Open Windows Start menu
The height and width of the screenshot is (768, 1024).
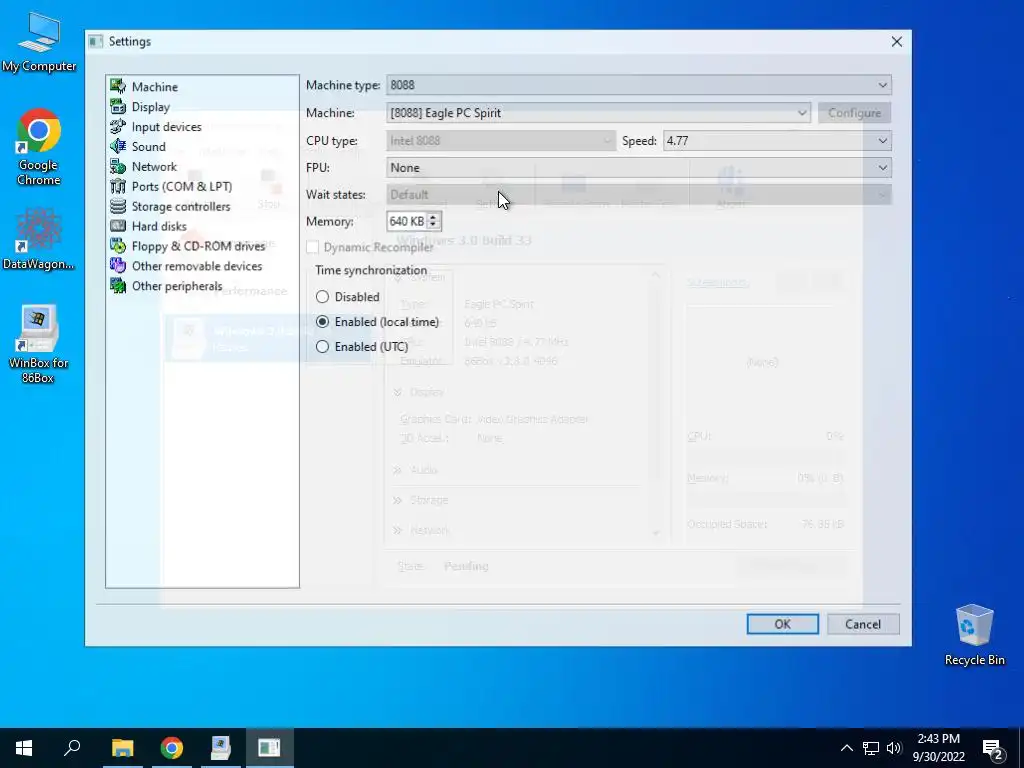pyautogui.click(x=24, y=748)
